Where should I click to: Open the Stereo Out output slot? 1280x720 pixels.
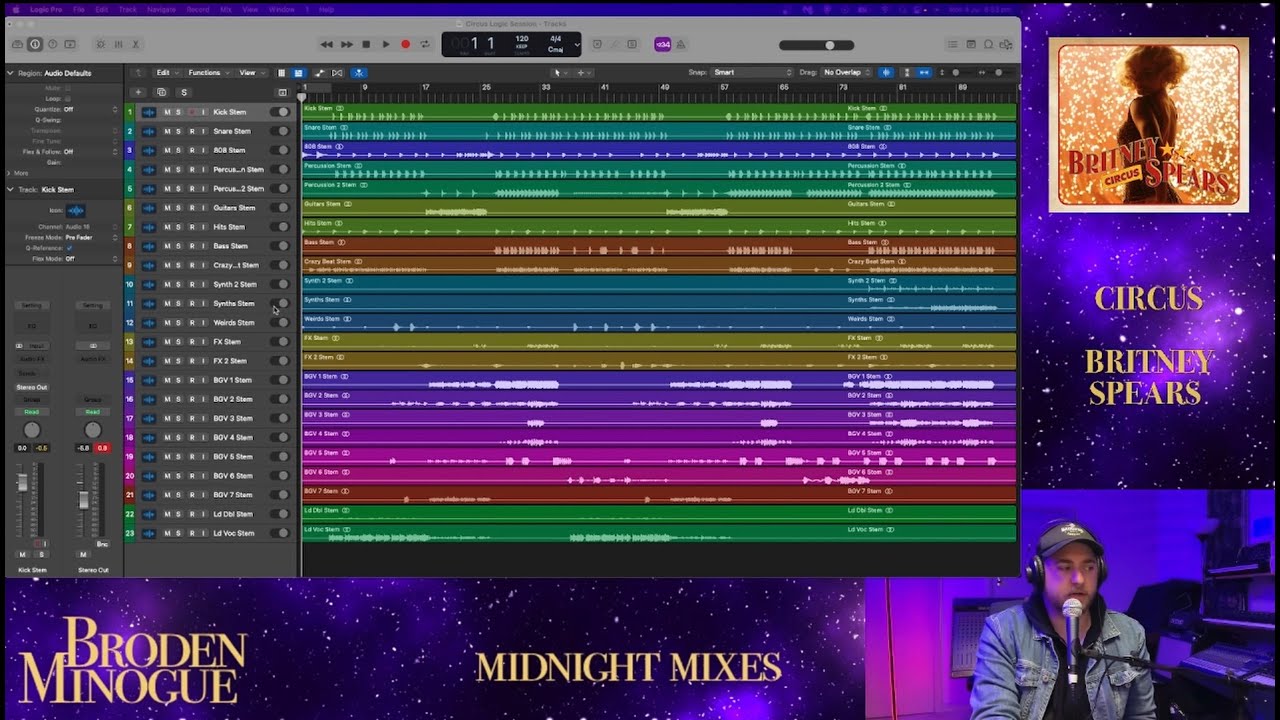(32, 387)
